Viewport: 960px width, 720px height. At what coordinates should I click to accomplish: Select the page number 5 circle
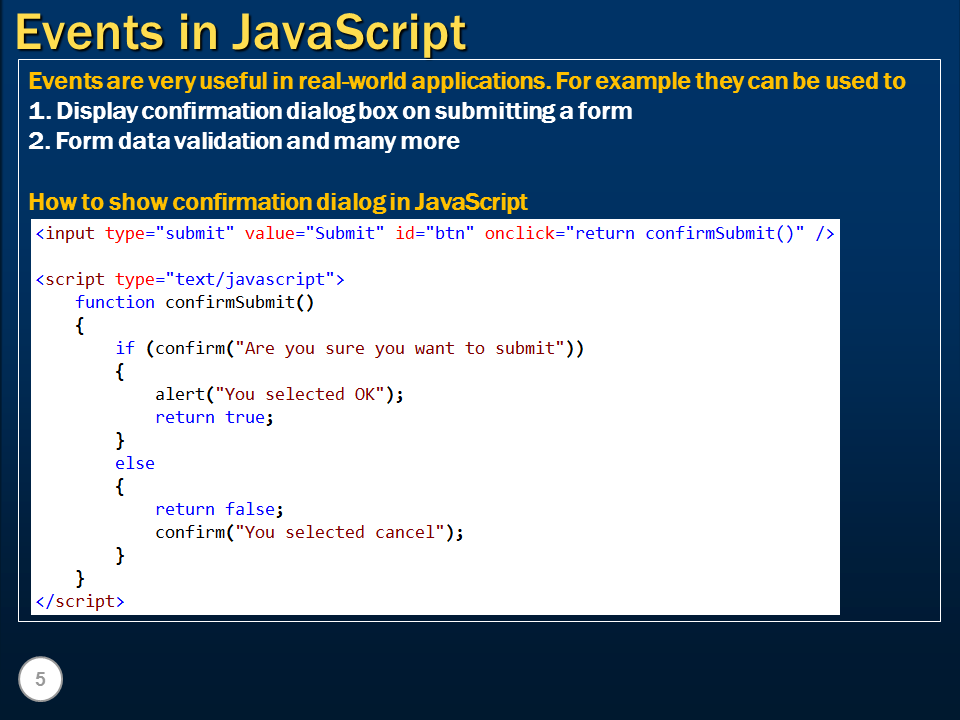tap(40, 679)
